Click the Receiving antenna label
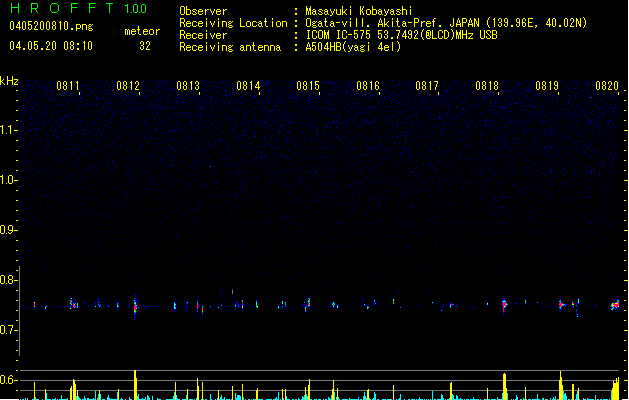This screenshot has height=400, width=629. [230, 47]
